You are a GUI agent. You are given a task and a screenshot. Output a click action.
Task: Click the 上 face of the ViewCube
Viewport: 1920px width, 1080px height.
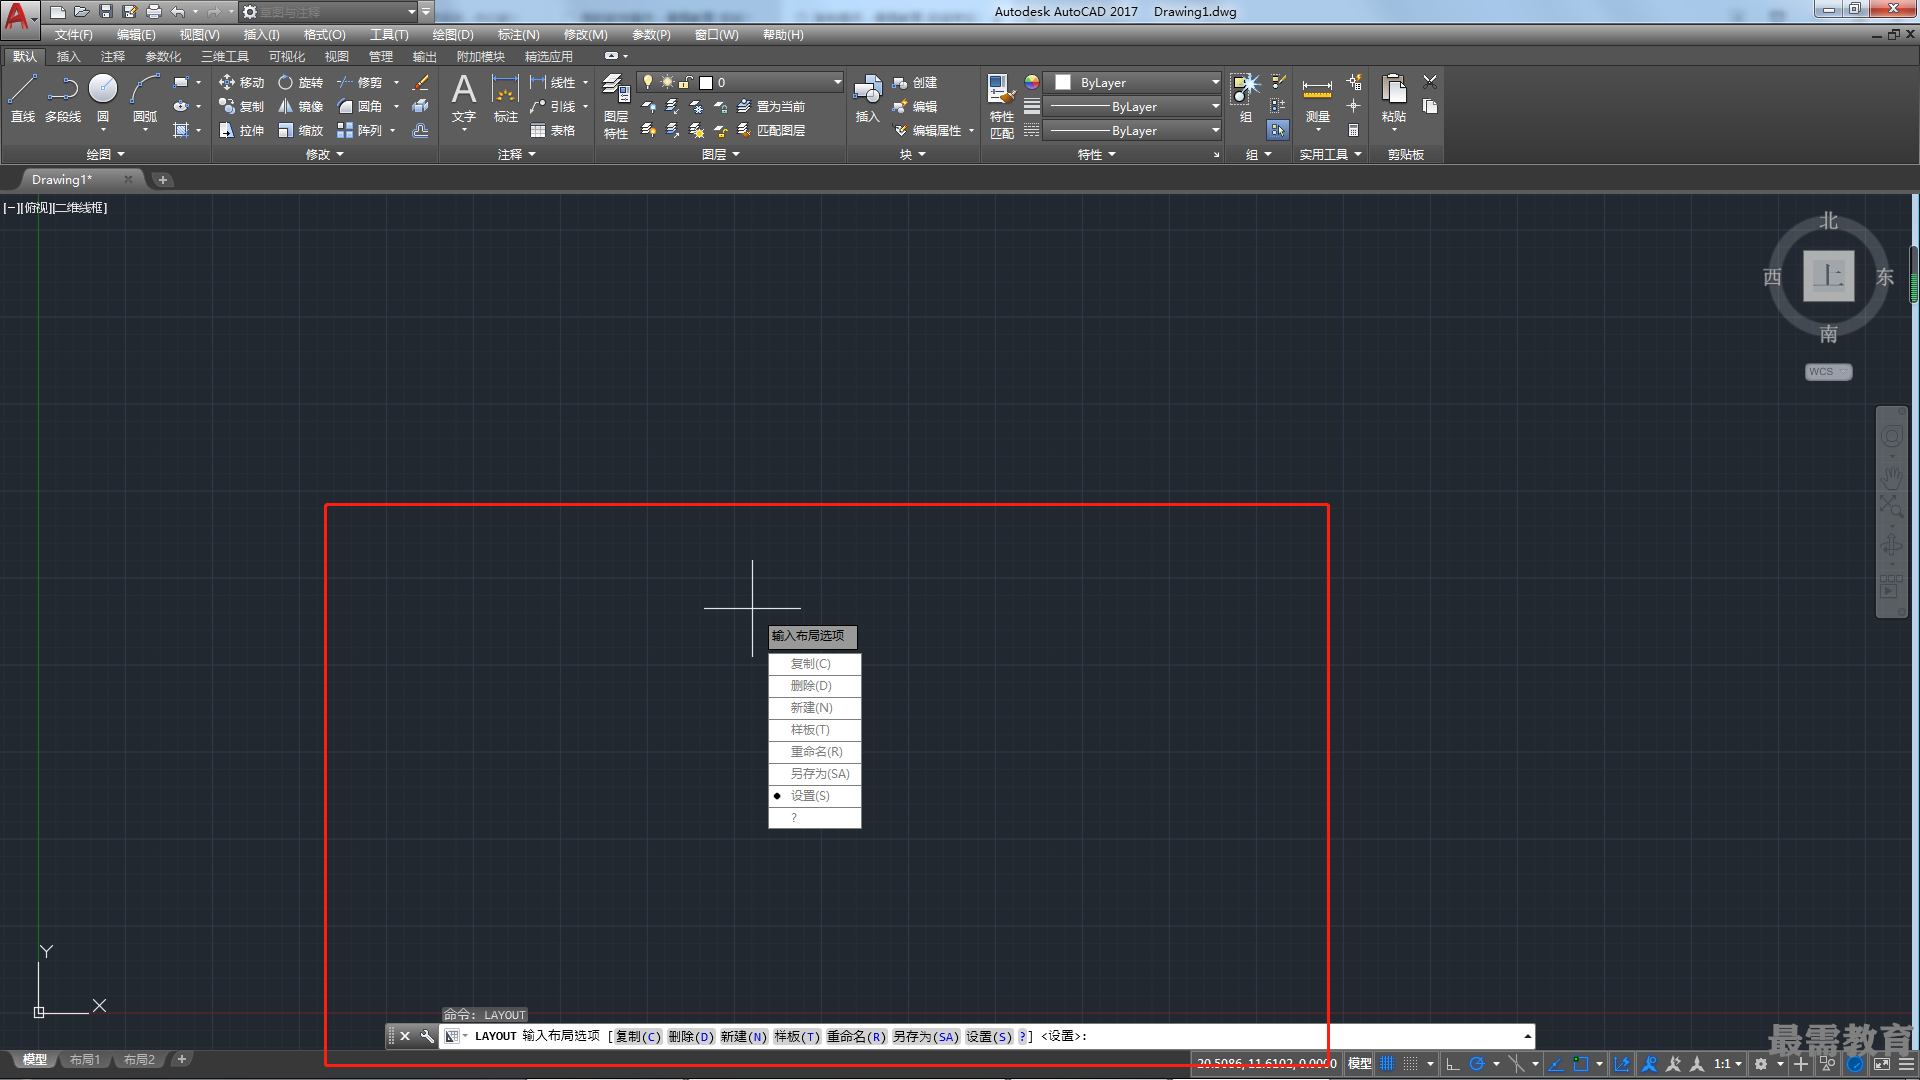[1828, 276]
